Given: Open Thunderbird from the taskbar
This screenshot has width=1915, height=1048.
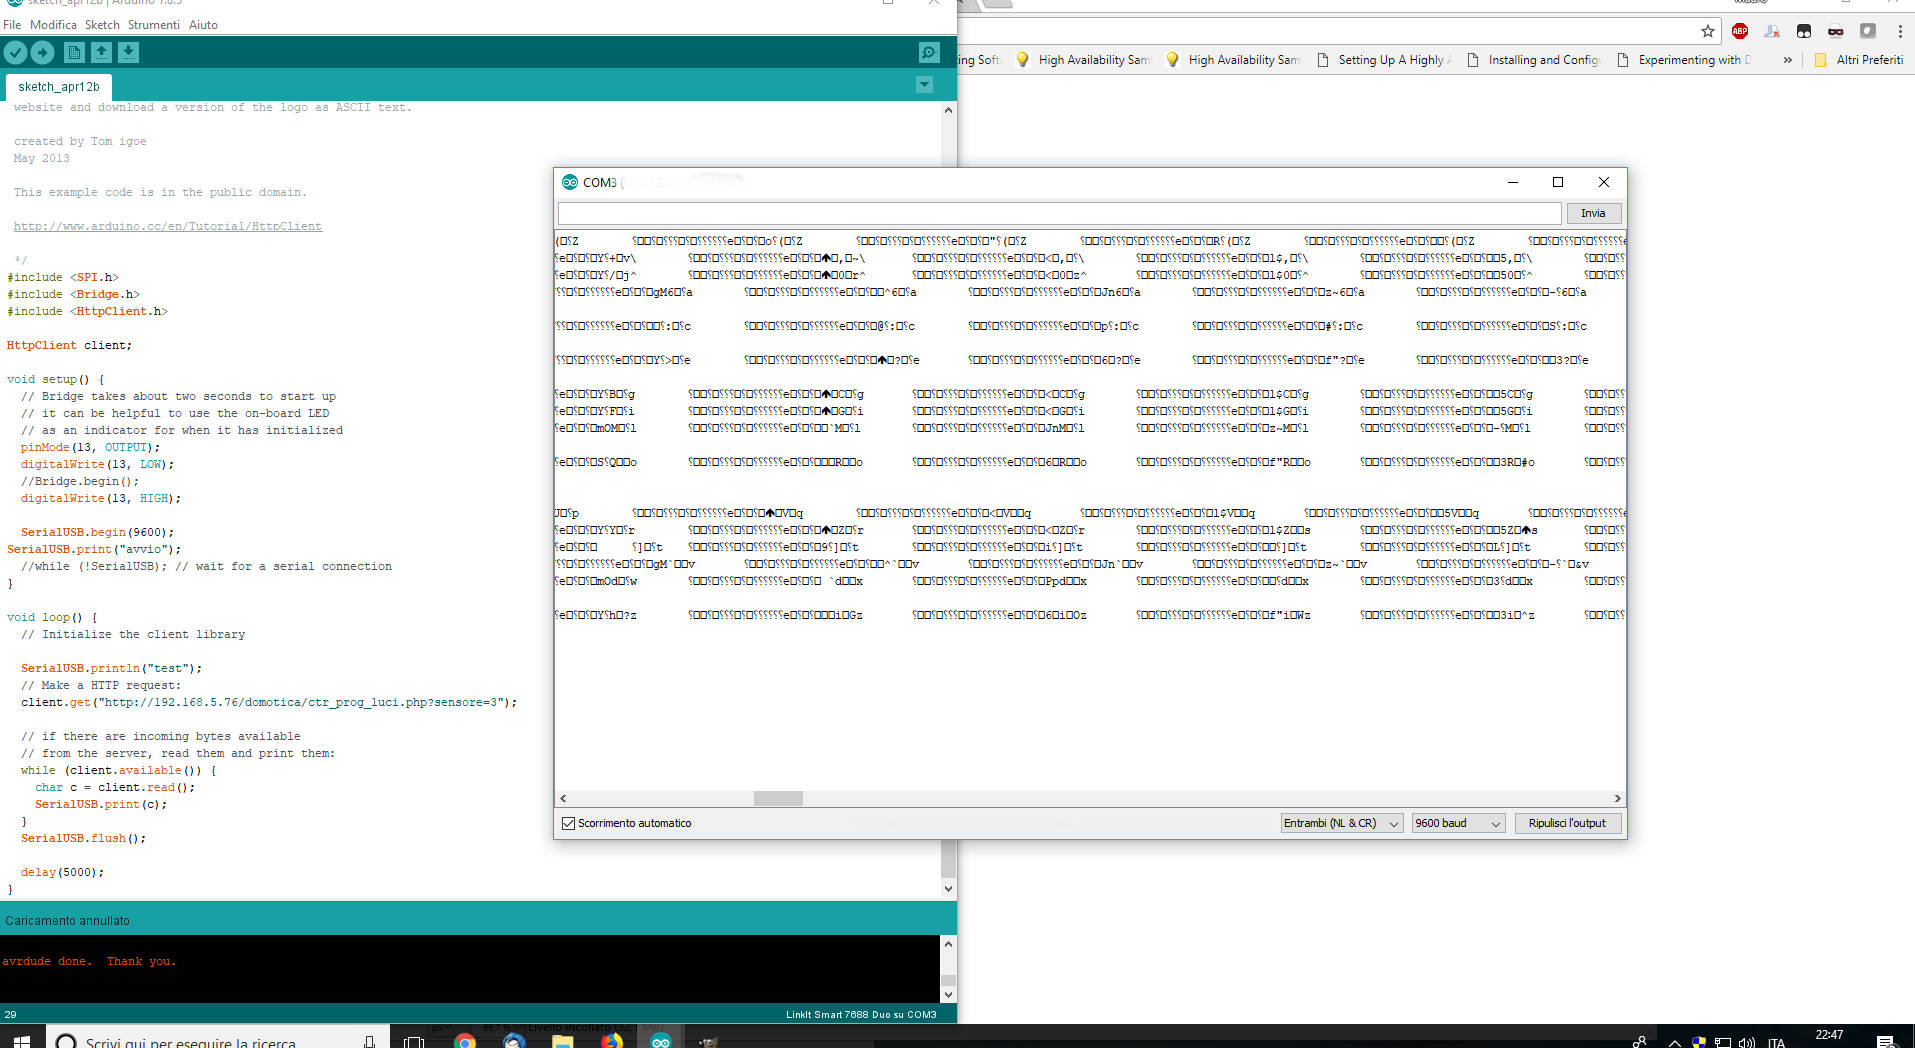Looking at the screenshot, I should pos(513,1041).
